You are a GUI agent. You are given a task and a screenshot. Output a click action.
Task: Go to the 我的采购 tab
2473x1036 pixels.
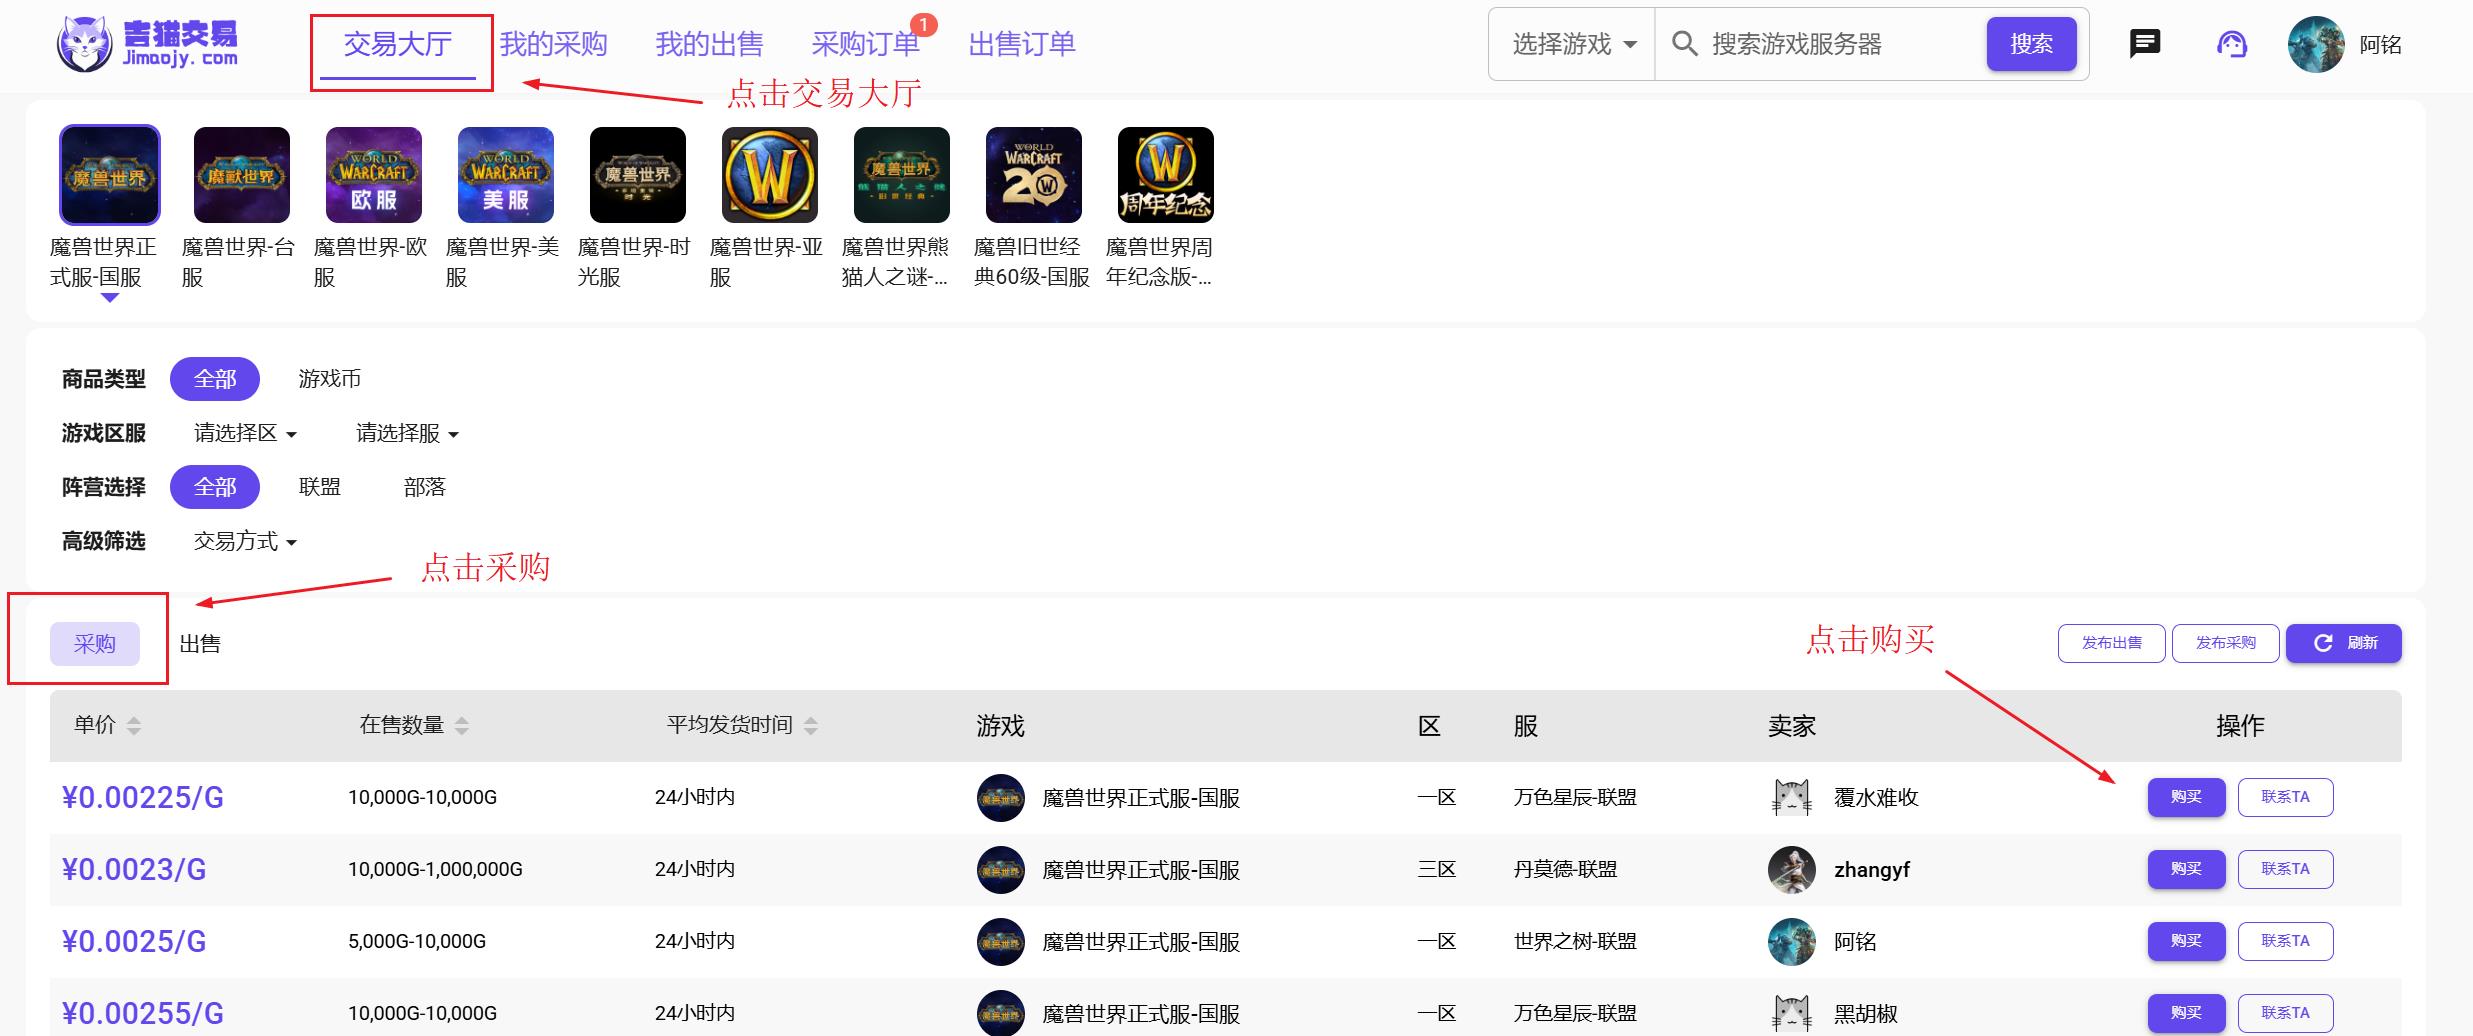pos(553,44)
